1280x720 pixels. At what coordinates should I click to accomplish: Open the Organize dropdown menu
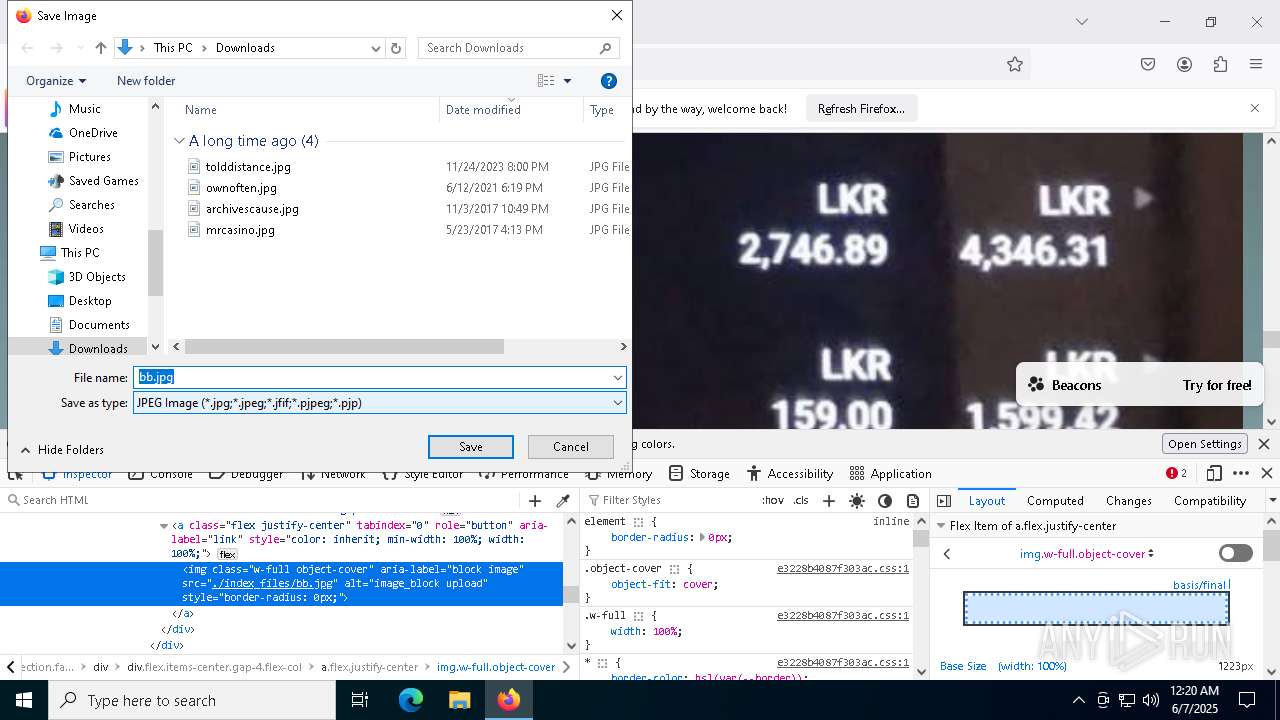56,81
